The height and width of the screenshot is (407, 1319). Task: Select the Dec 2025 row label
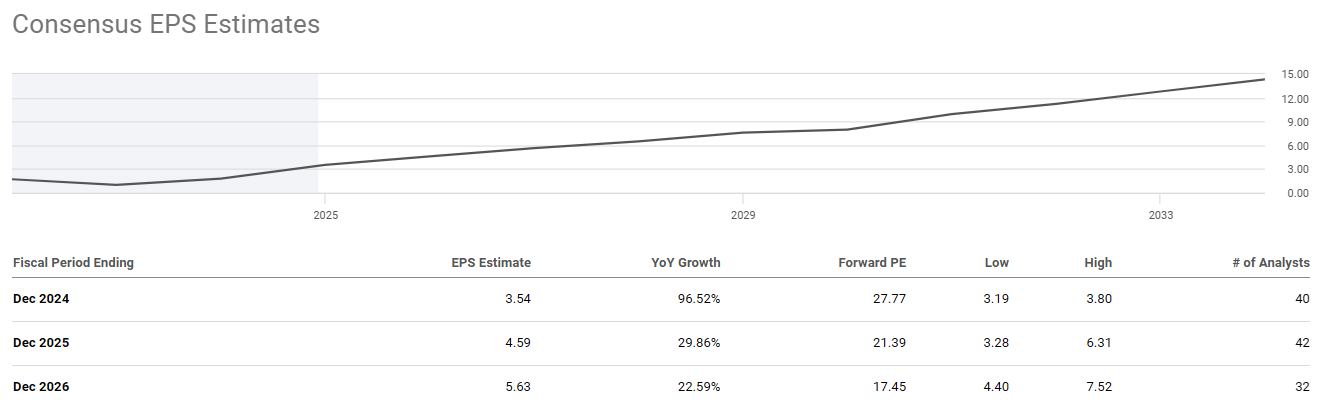click(x=41, y=342)
